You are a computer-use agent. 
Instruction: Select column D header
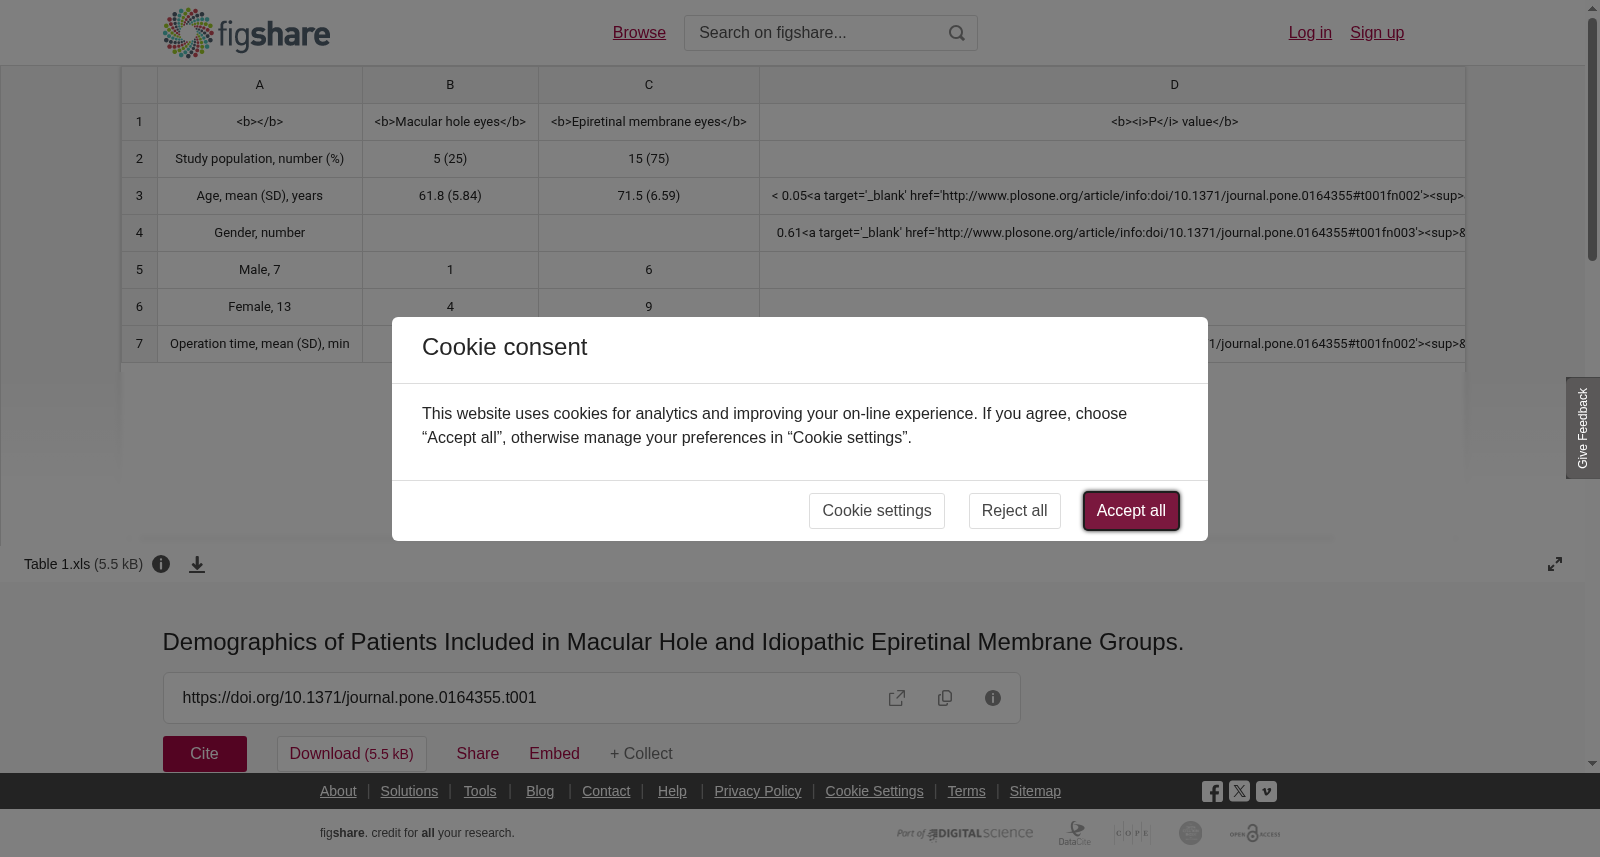pyautogui.click(x=1113, y=85)
